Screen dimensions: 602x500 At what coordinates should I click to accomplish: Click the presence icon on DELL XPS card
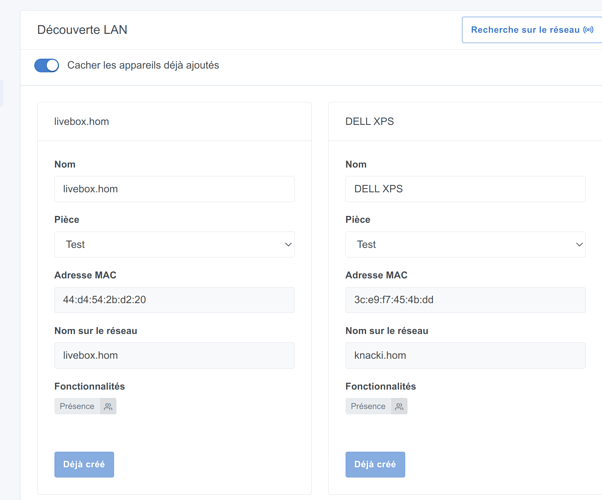399,407
